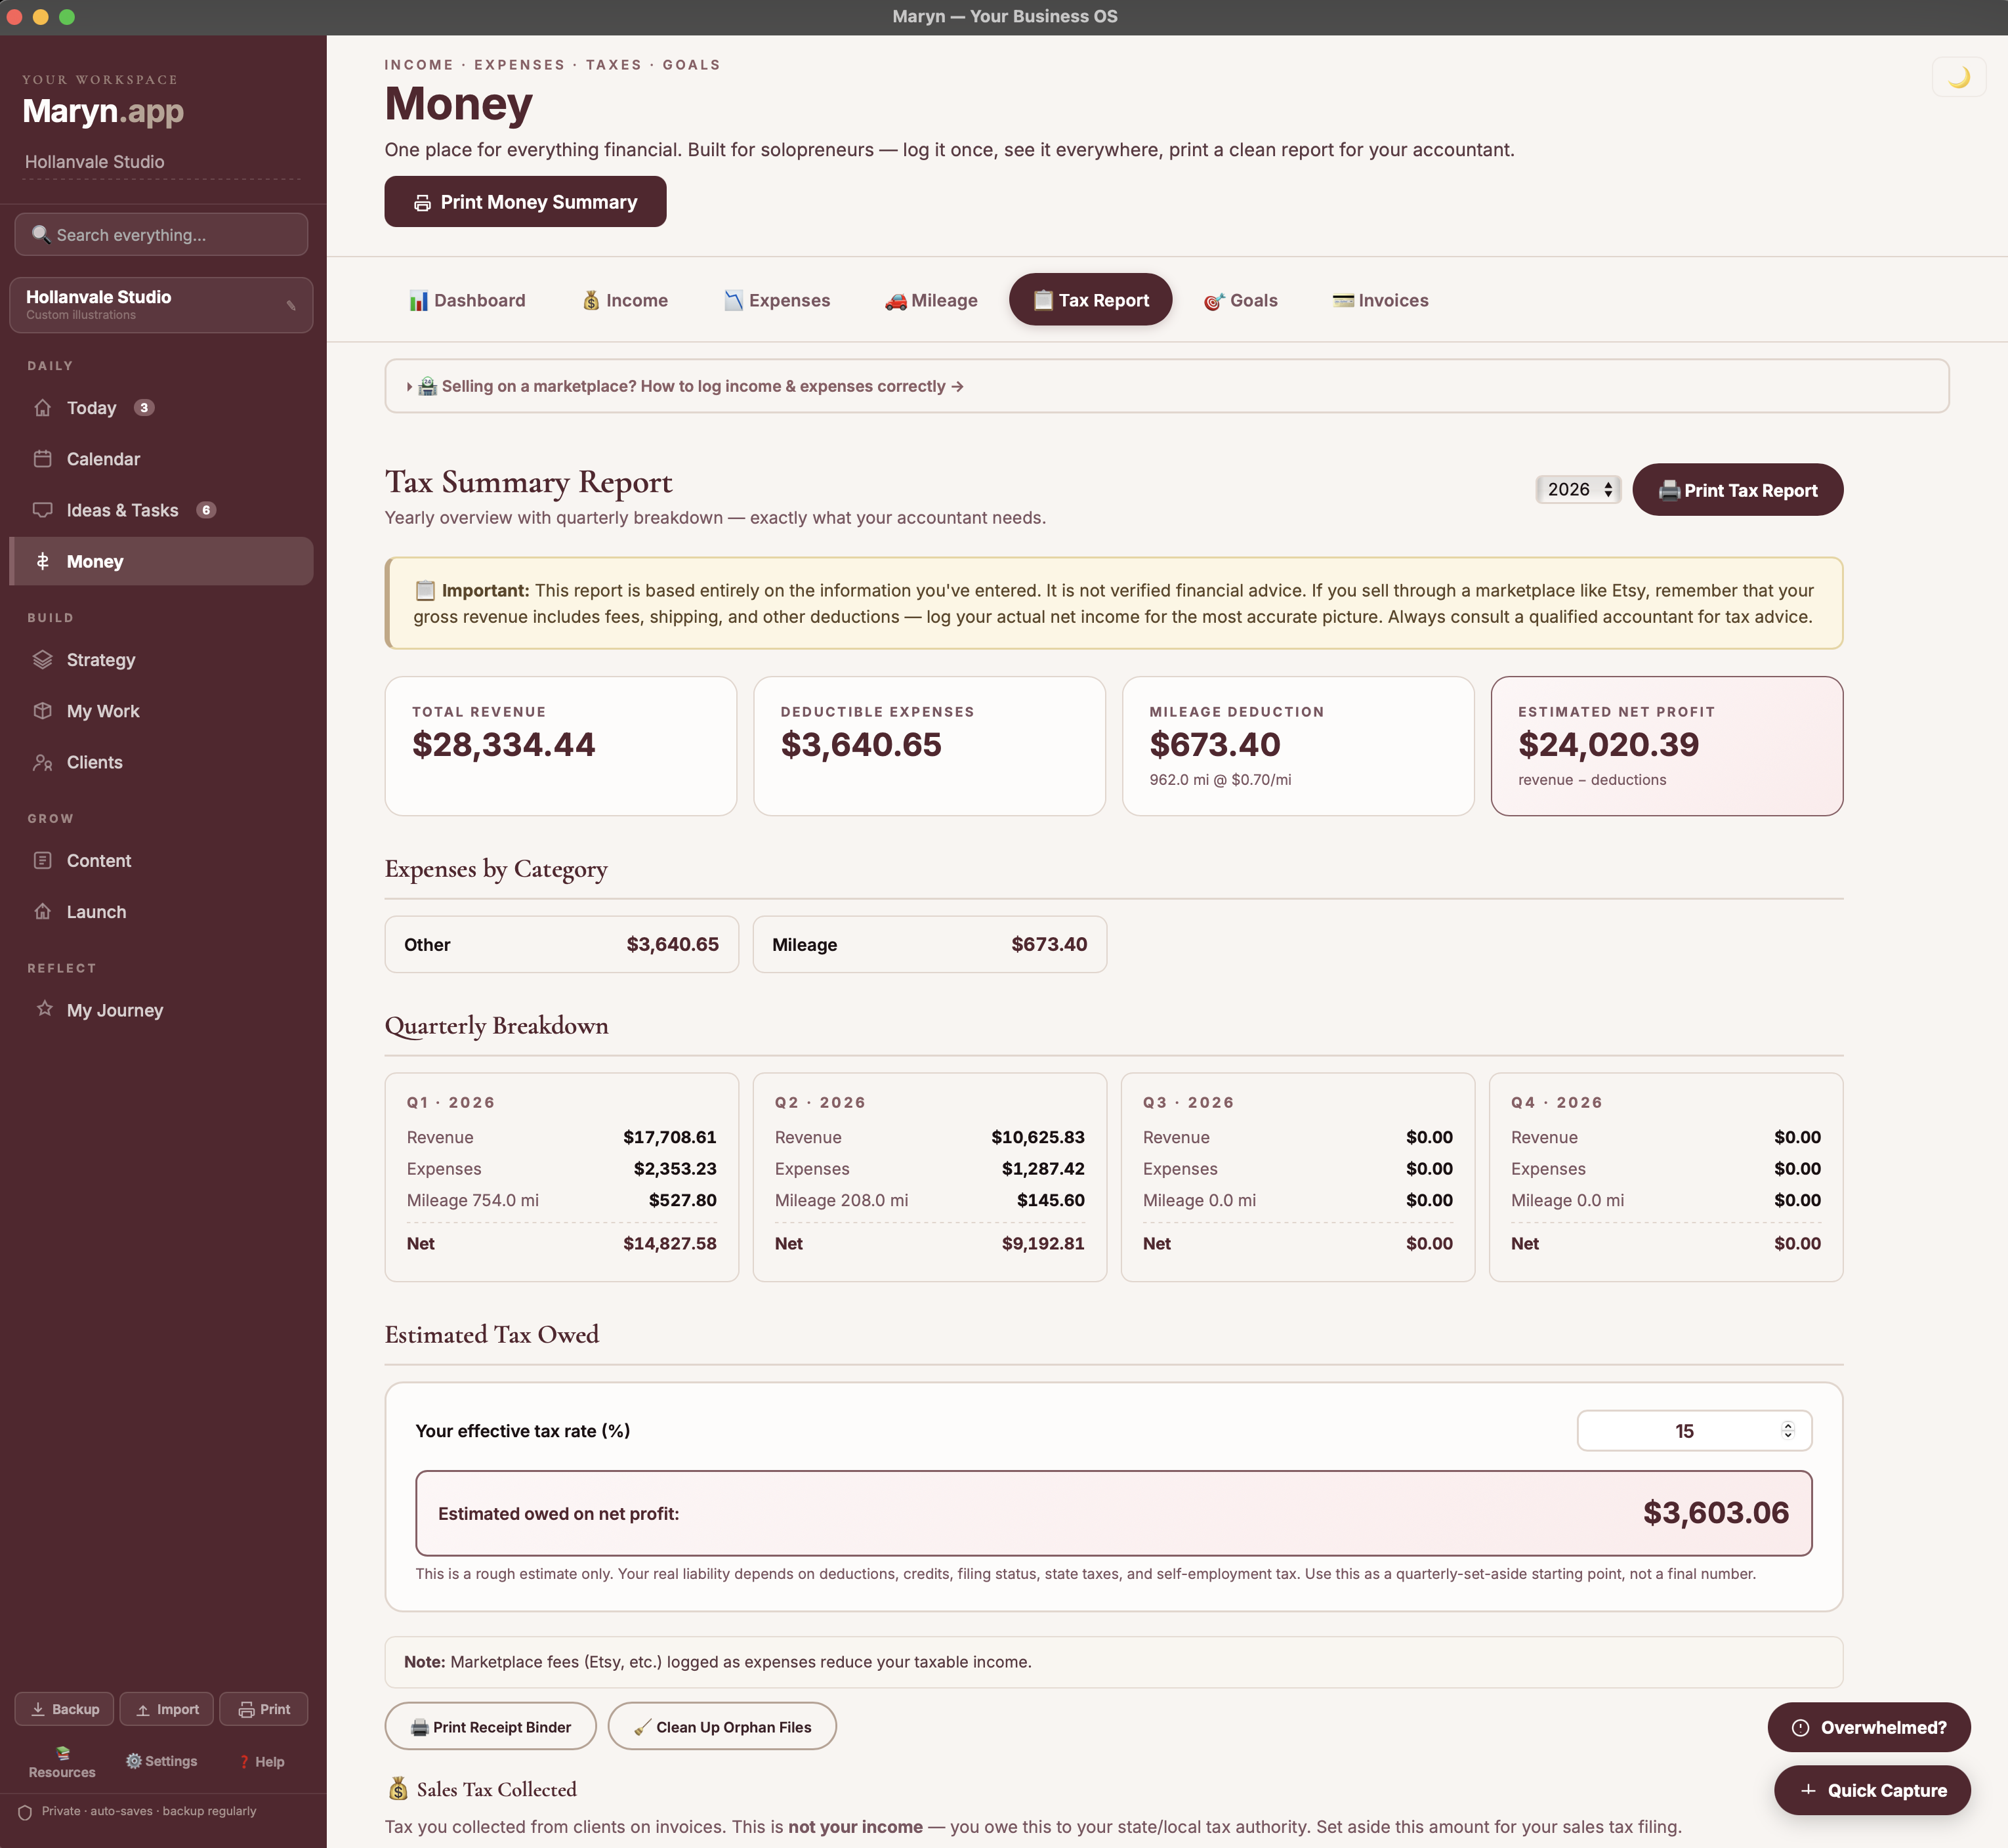This screenshot has height=1848, width=2008.
Task: Click the Print Tax Report button
Action: [1737, 490]
